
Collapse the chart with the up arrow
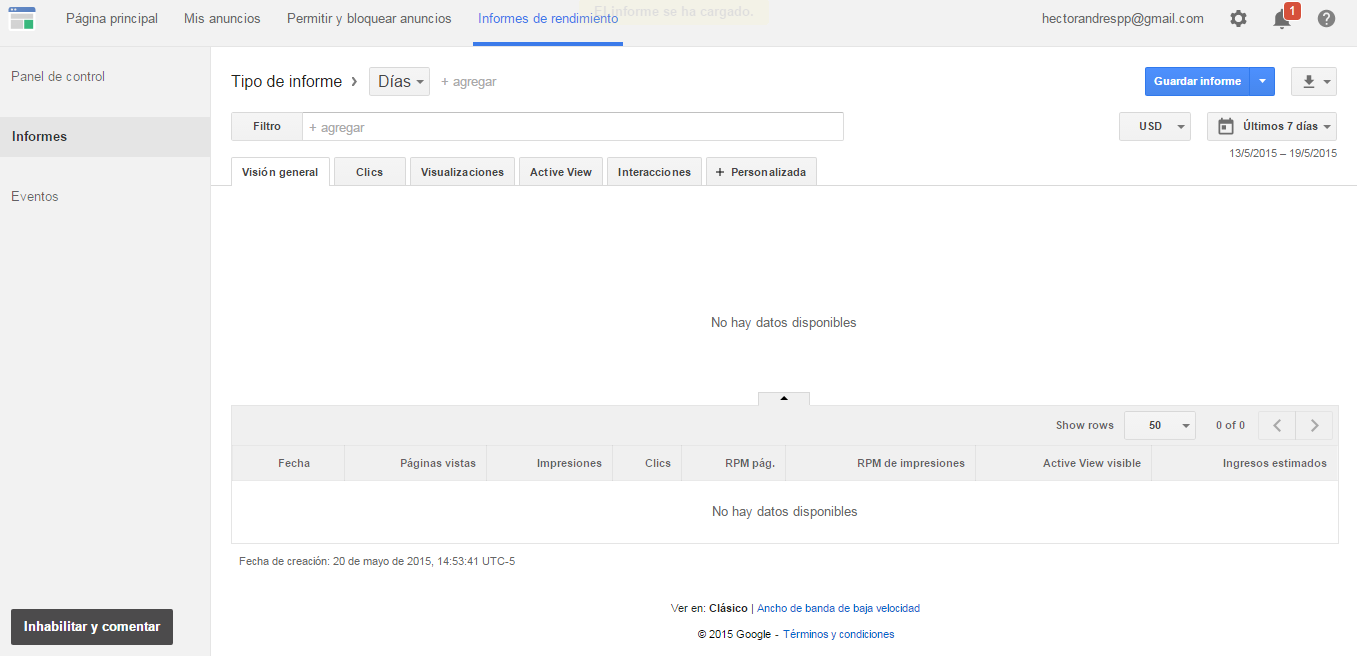pos(784,398)
